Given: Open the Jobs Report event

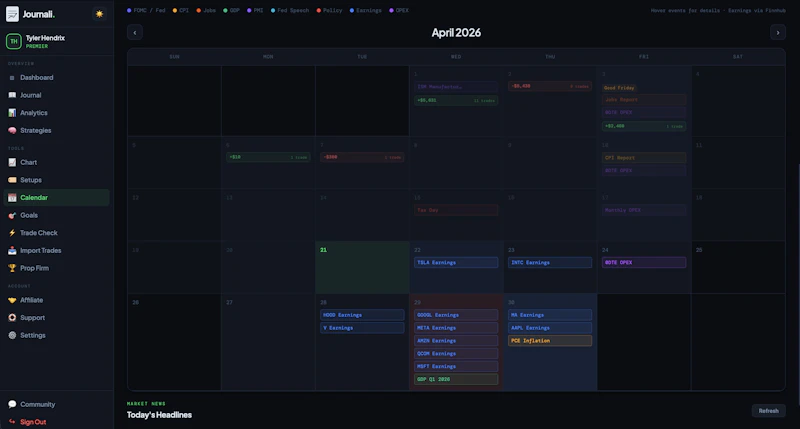Looking at the screenshot, I should pyautogui.click(x=643, y=100).
